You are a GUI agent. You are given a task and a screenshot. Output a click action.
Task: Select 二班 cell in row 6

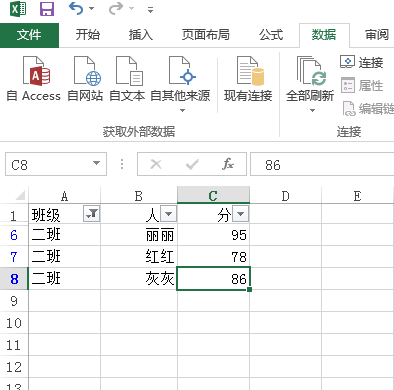(64, 235)
